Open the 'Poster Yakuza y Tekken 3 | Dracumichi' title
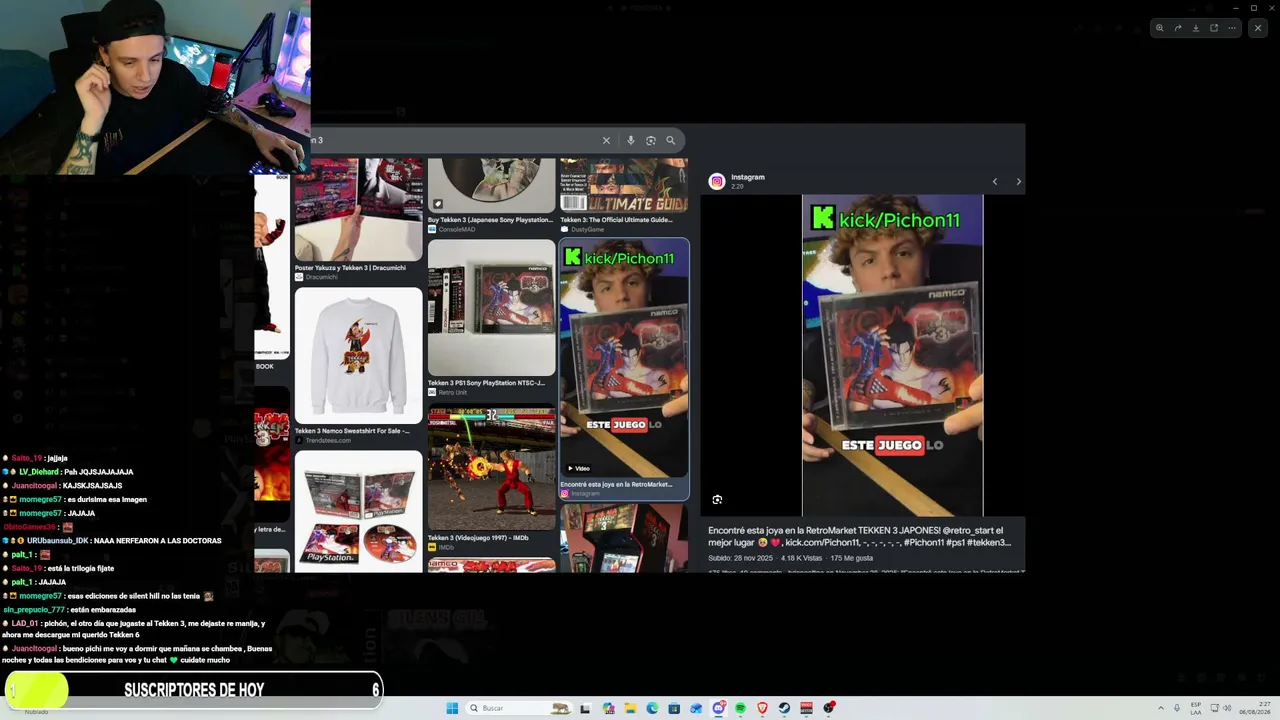 pyautogui.click(x=350, y=268)
